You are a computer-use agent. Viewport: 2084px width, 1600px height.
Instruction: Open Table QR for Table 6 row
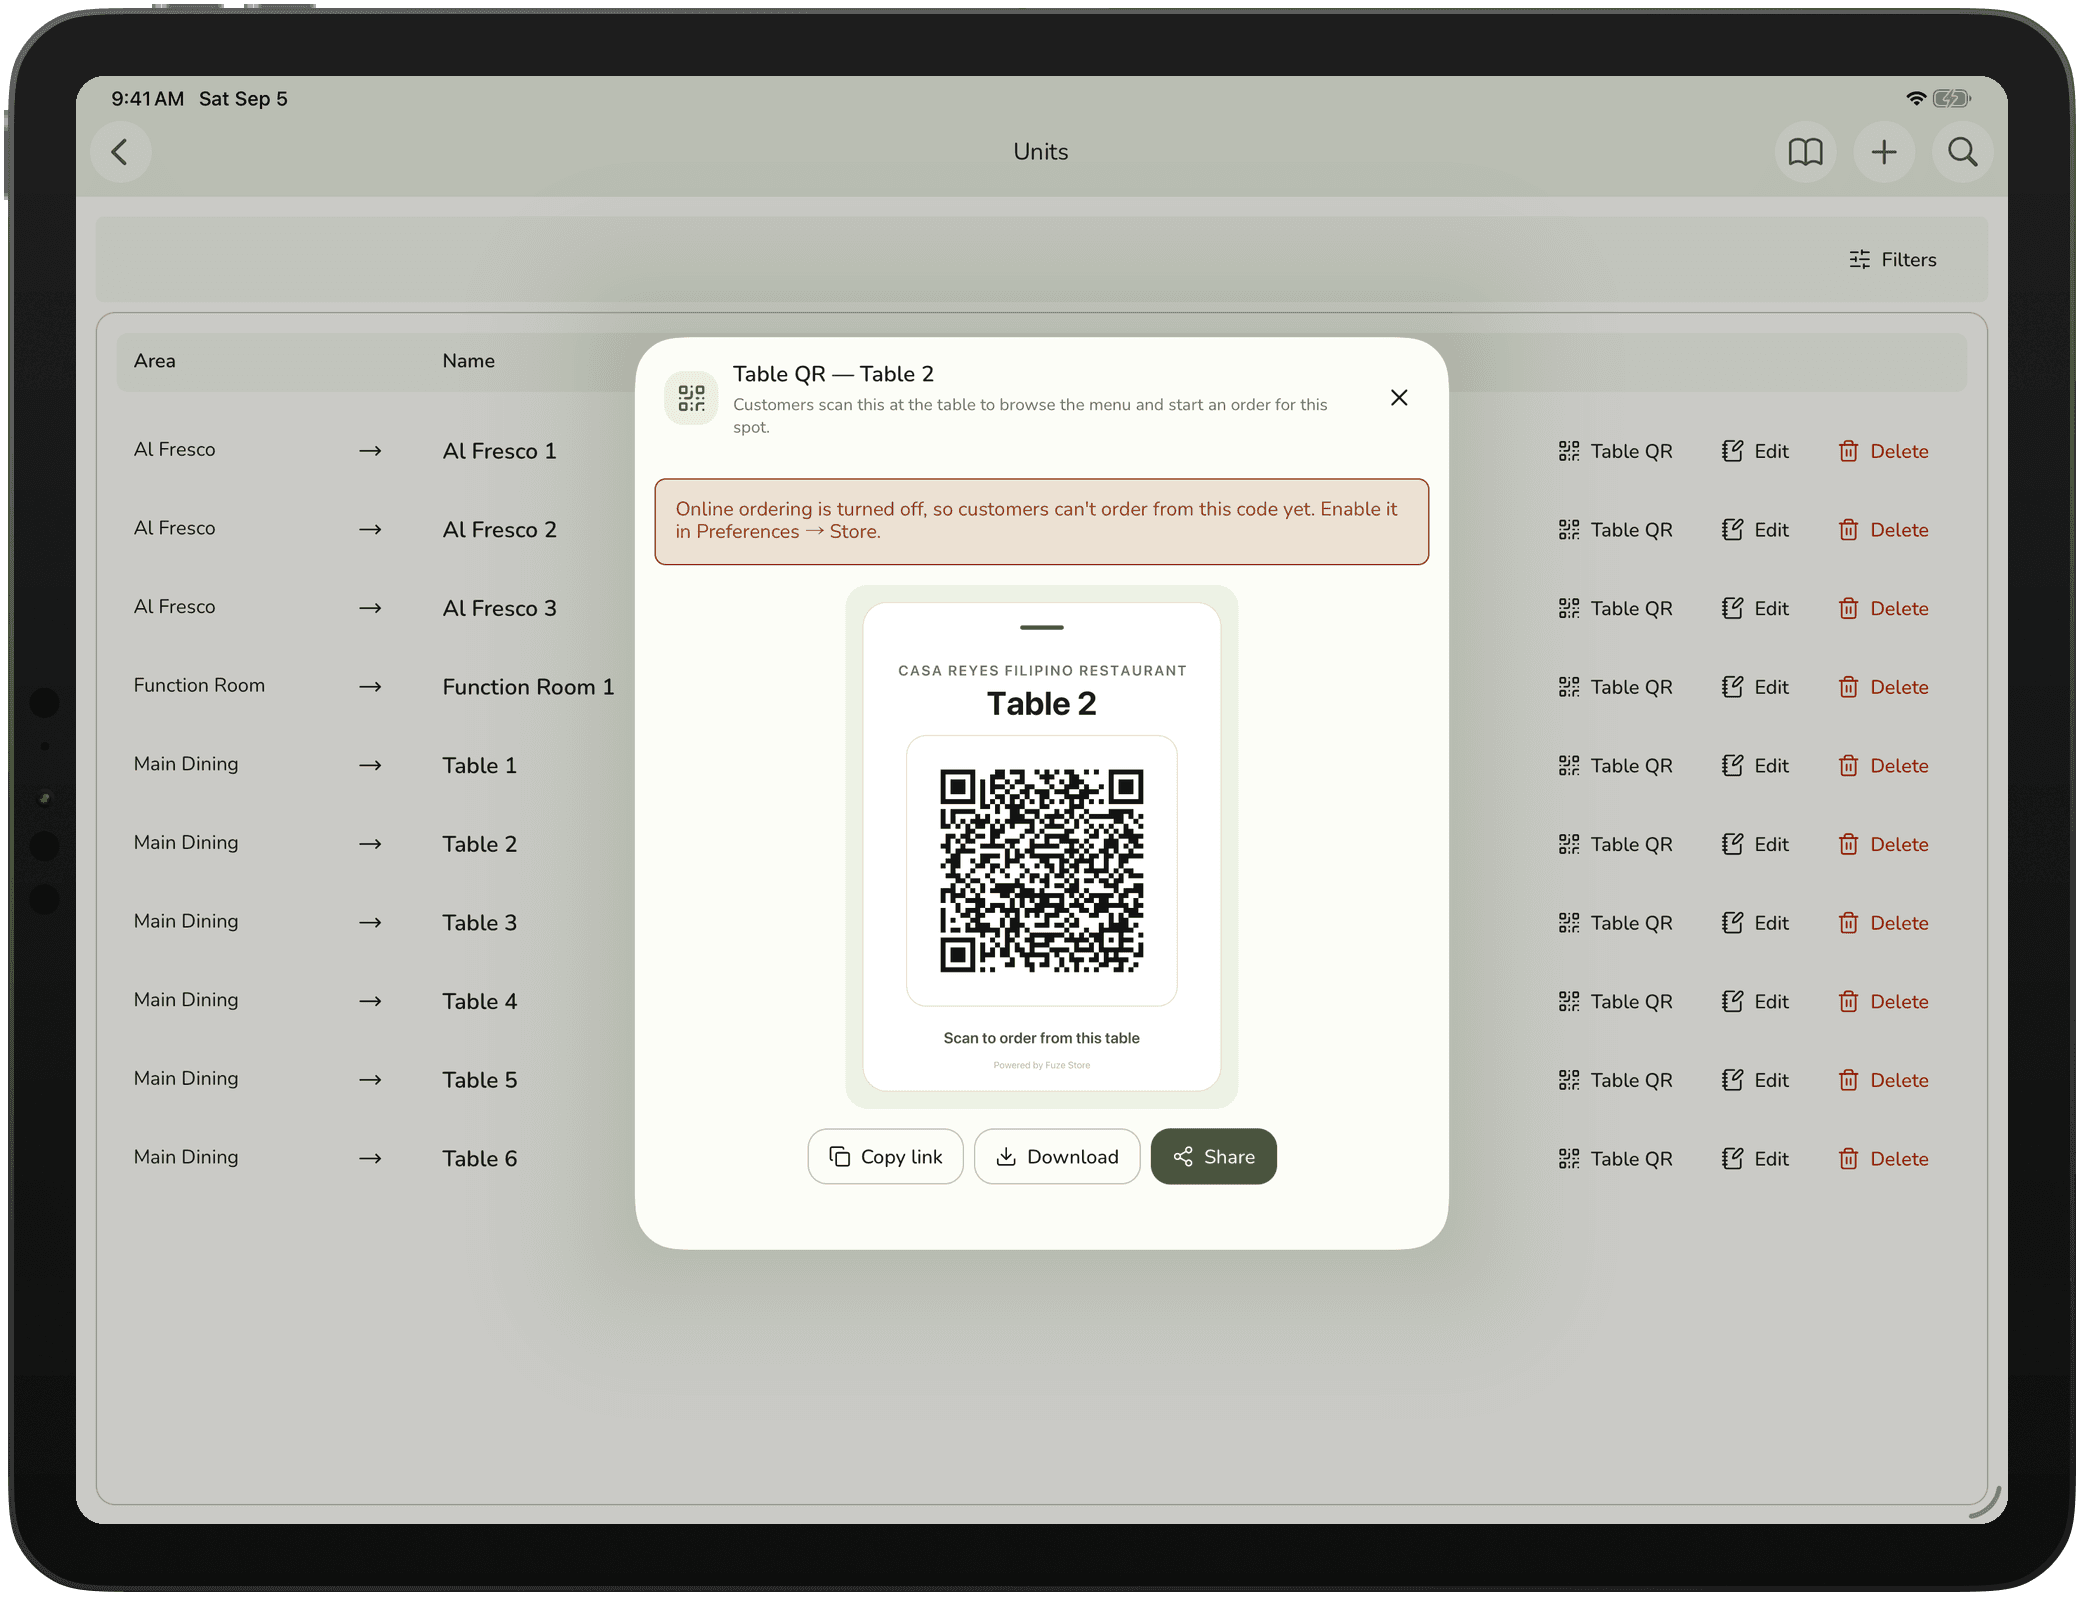click(x=1615, y=1159)
